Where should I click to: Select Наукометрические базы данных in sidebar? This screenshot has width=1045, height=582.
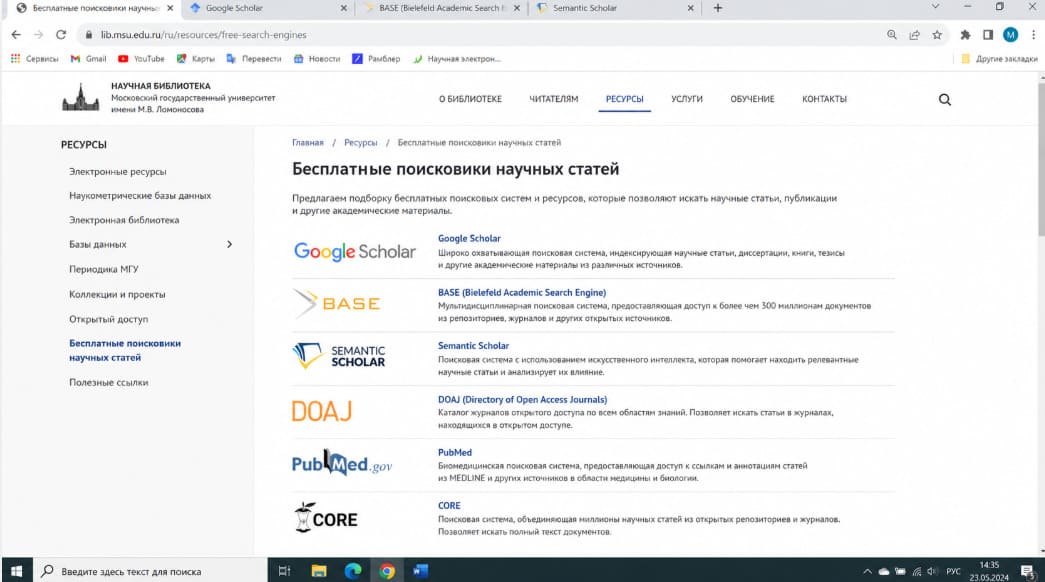click(140, 195)
